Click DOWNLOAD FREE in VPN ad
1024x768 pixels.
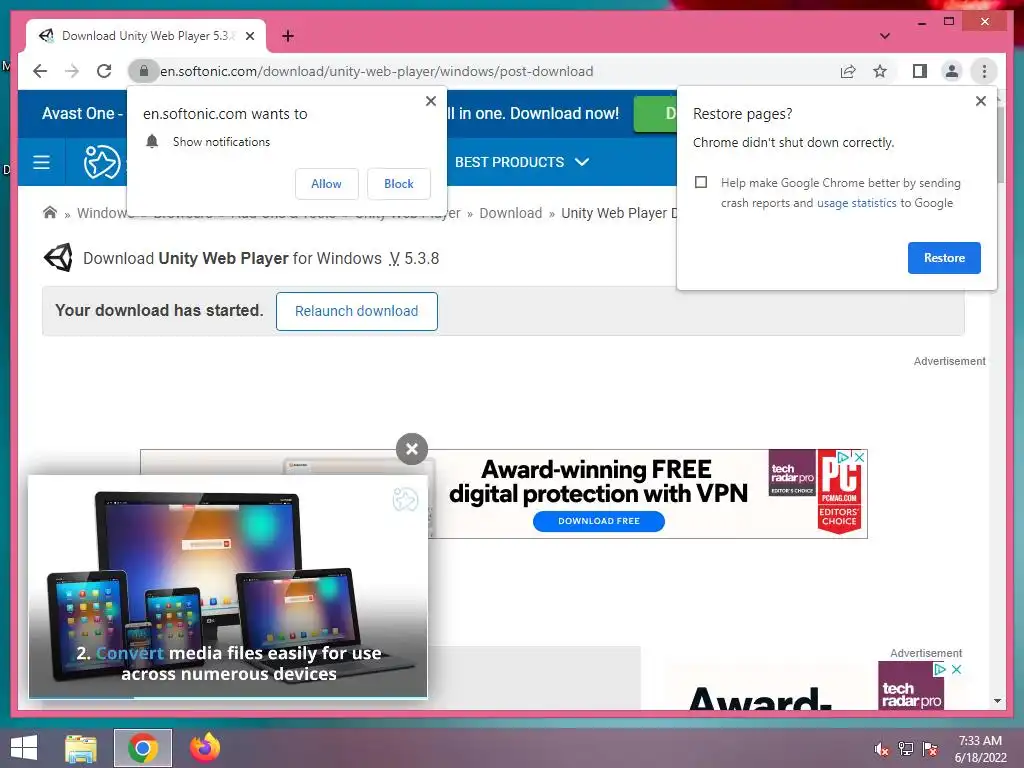[599, 521]
